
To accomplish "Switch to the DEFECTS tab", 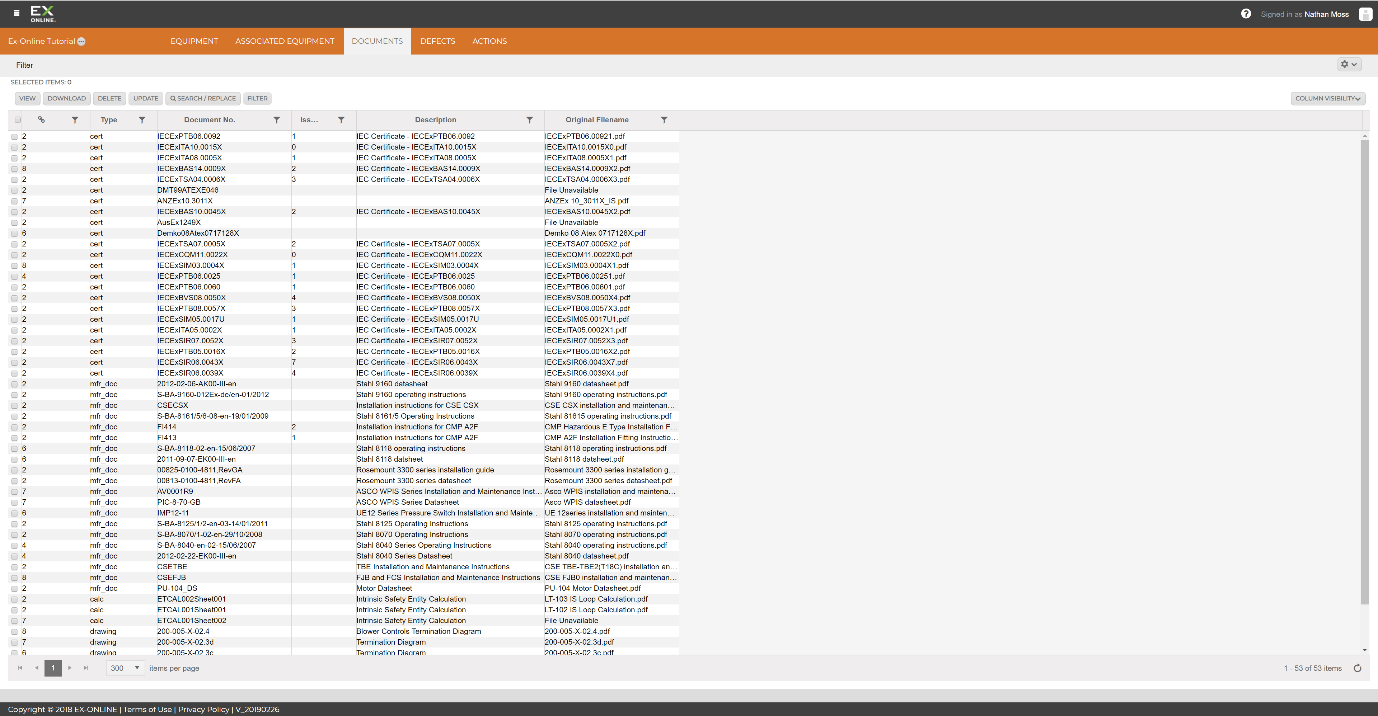I will tap(437, 41).
